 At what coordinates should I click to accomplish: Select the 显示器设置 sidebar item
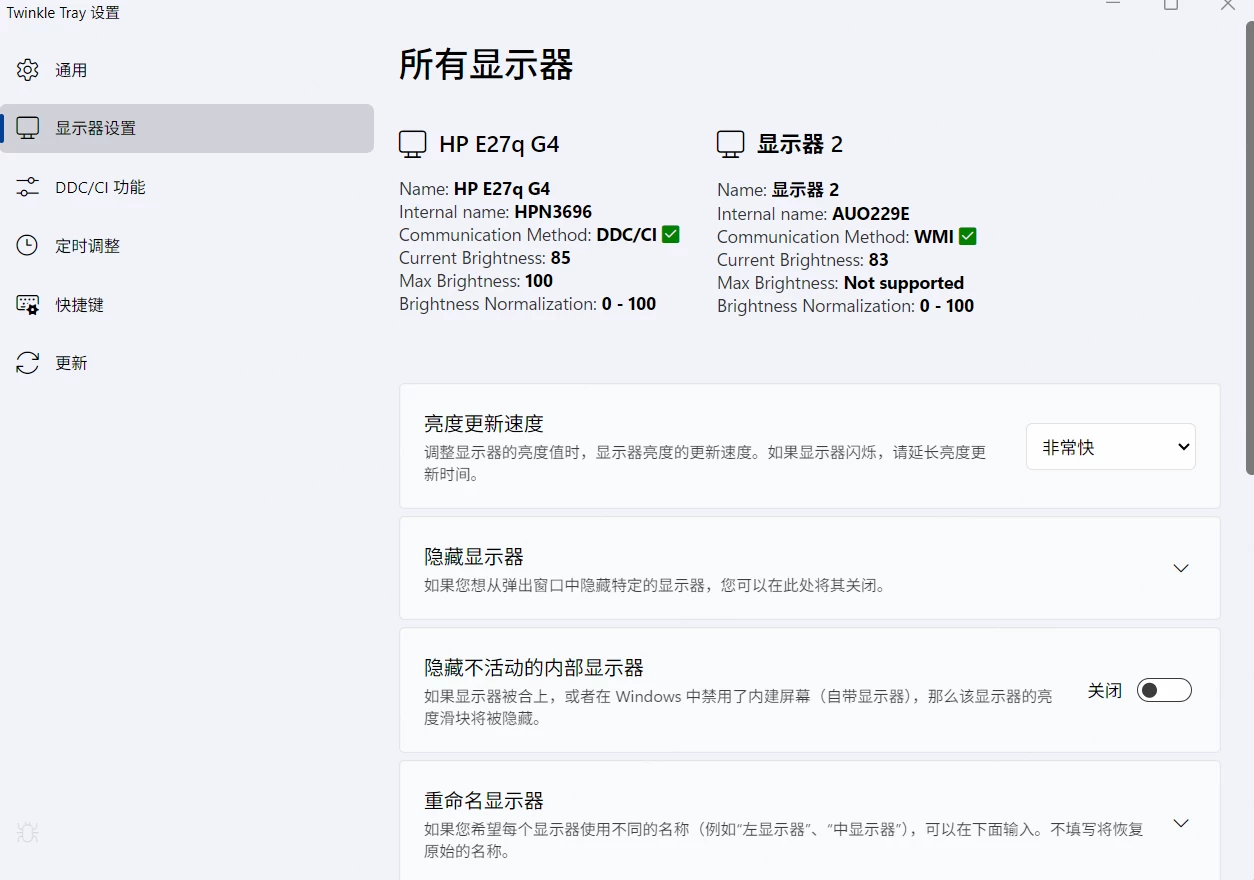click(187, 128)
